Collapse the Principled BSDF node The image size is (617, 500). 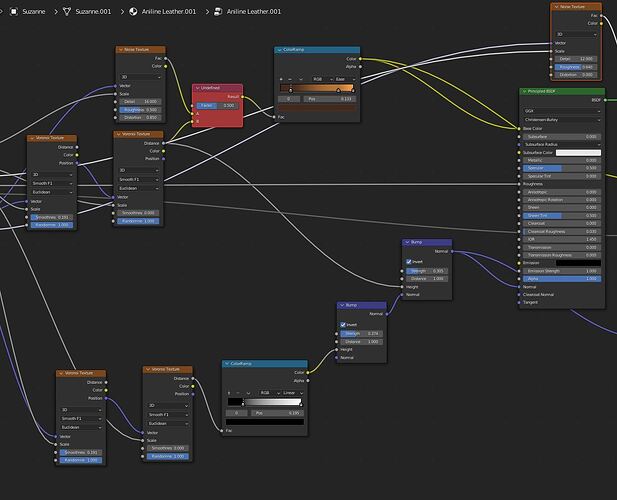524,91
